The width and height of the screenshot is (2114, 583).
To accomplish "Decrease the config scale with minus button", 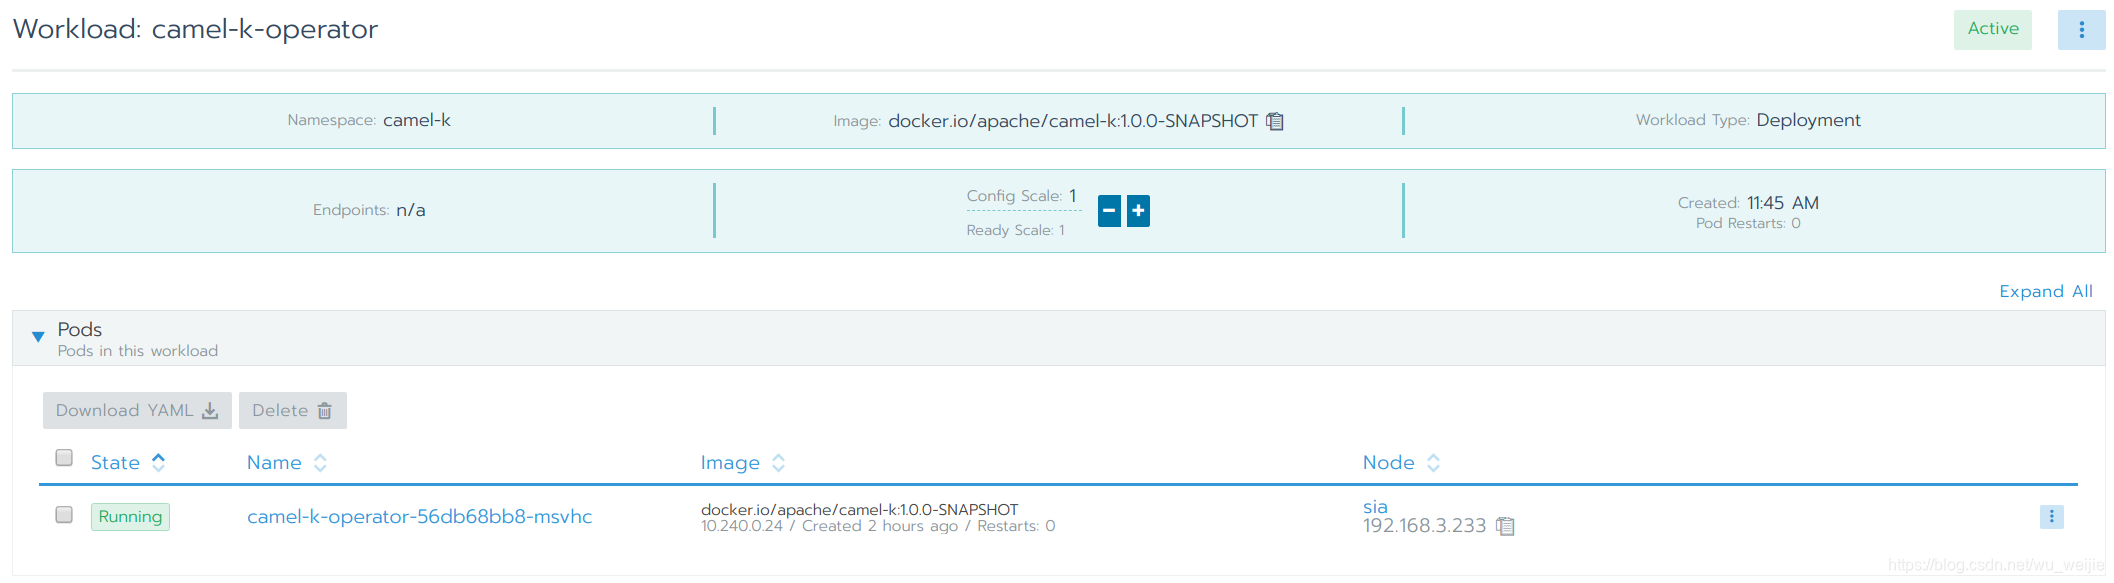I will (x=1109, y=211).
